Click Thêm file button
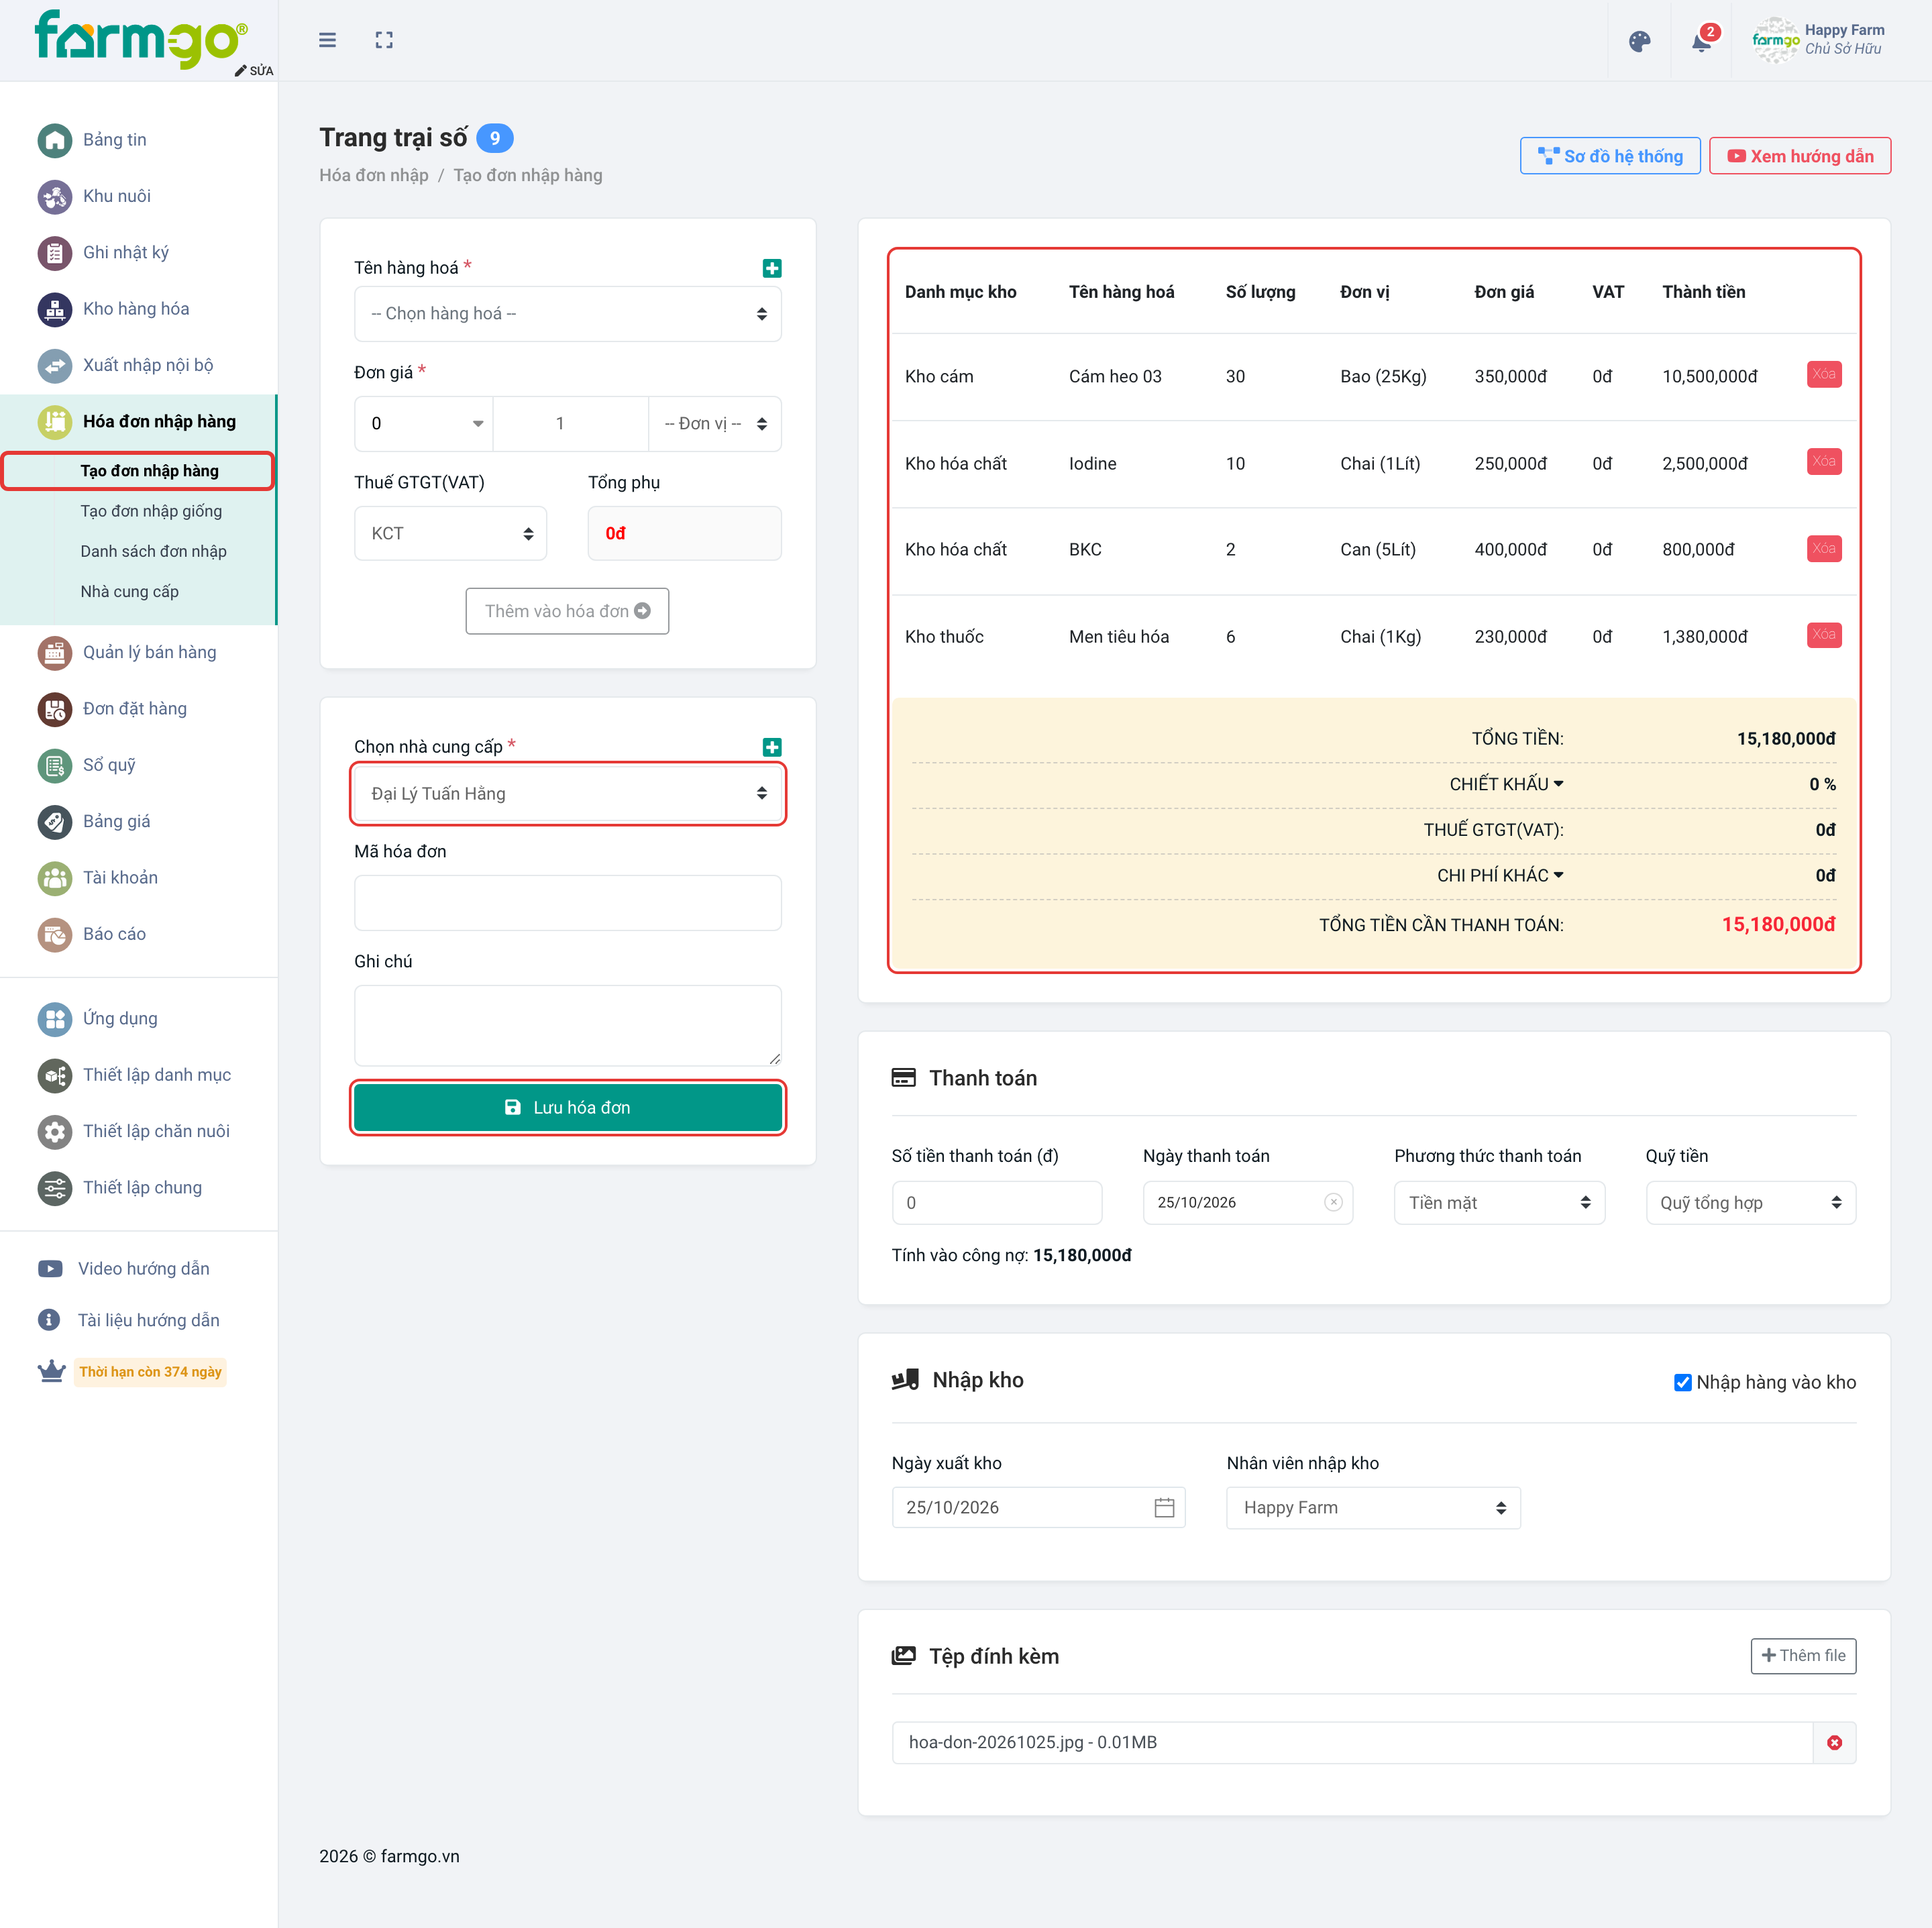This screenshot has height=1928, width=1932. pyautogui.click(x=1802, y=1655)
